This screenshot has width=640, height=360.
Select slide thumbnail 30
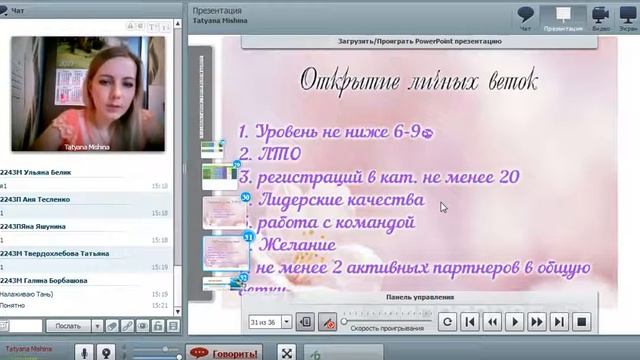coord(225,212)
